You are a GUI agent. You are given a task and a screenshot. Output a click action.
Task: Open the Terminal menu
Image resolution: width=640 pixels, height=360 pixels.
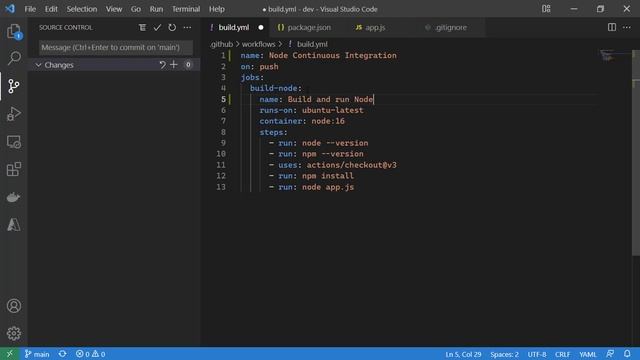click(x=186, y=9)
